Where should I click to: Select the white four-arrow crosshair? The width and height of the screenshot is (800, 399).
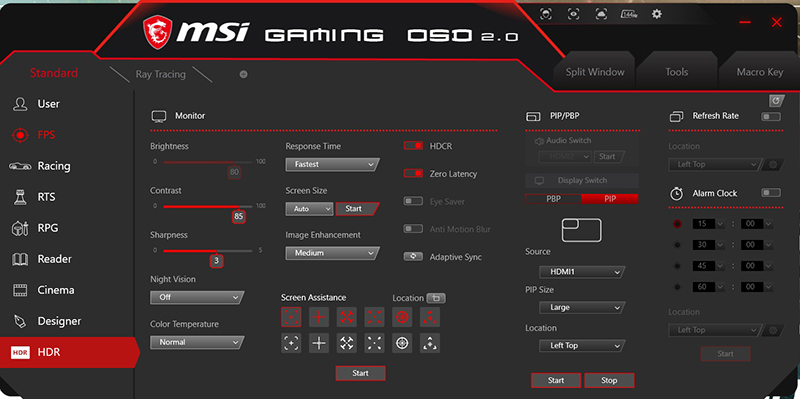click(346, 343)
